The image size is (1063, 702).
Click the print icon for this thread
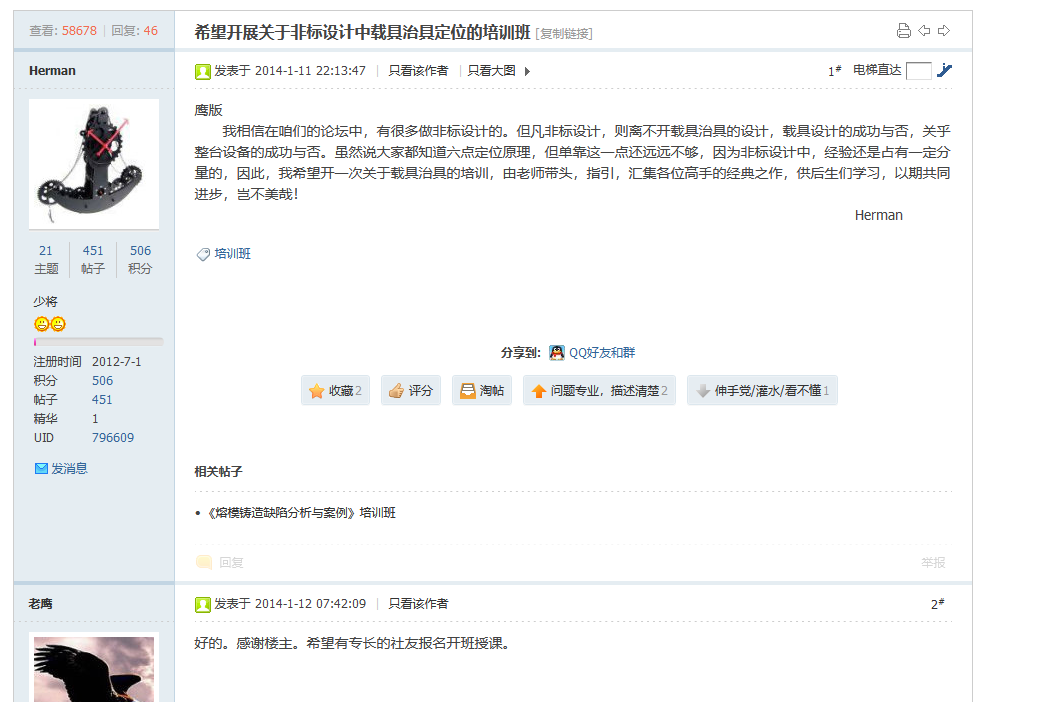coord(903,31)
